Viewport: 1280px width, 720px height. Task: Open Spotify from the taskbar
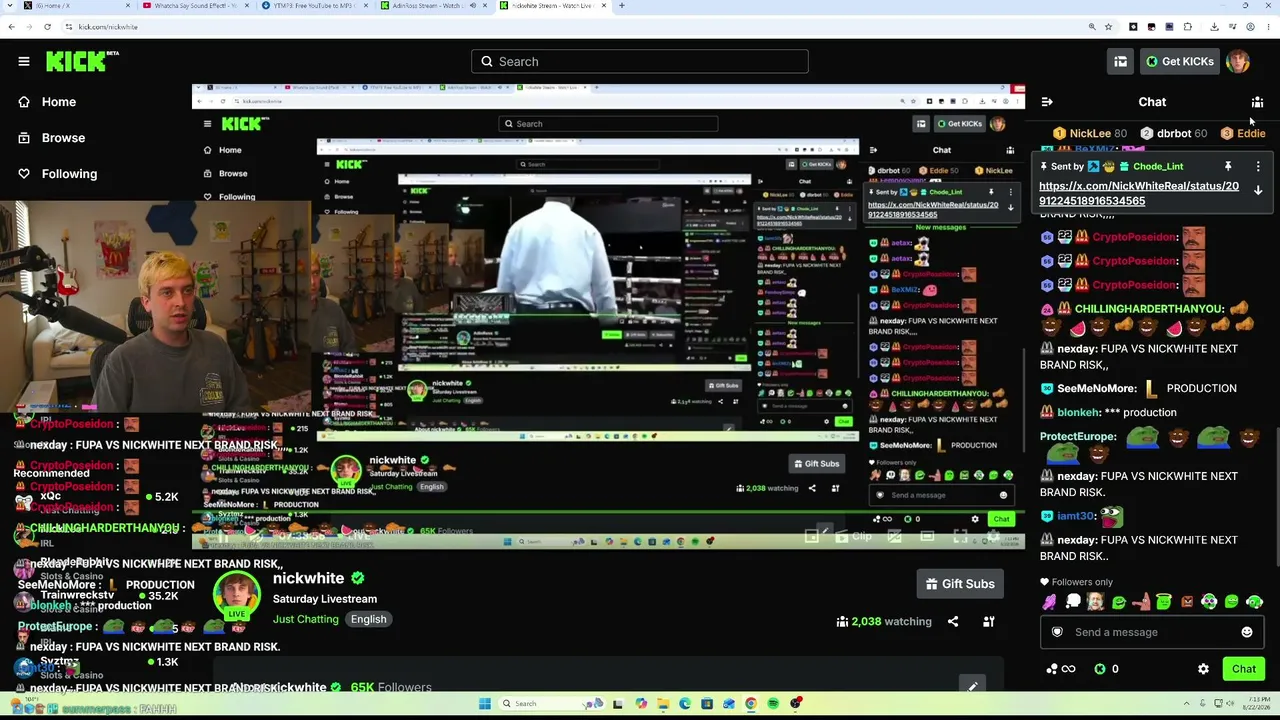tap(773, 704)
